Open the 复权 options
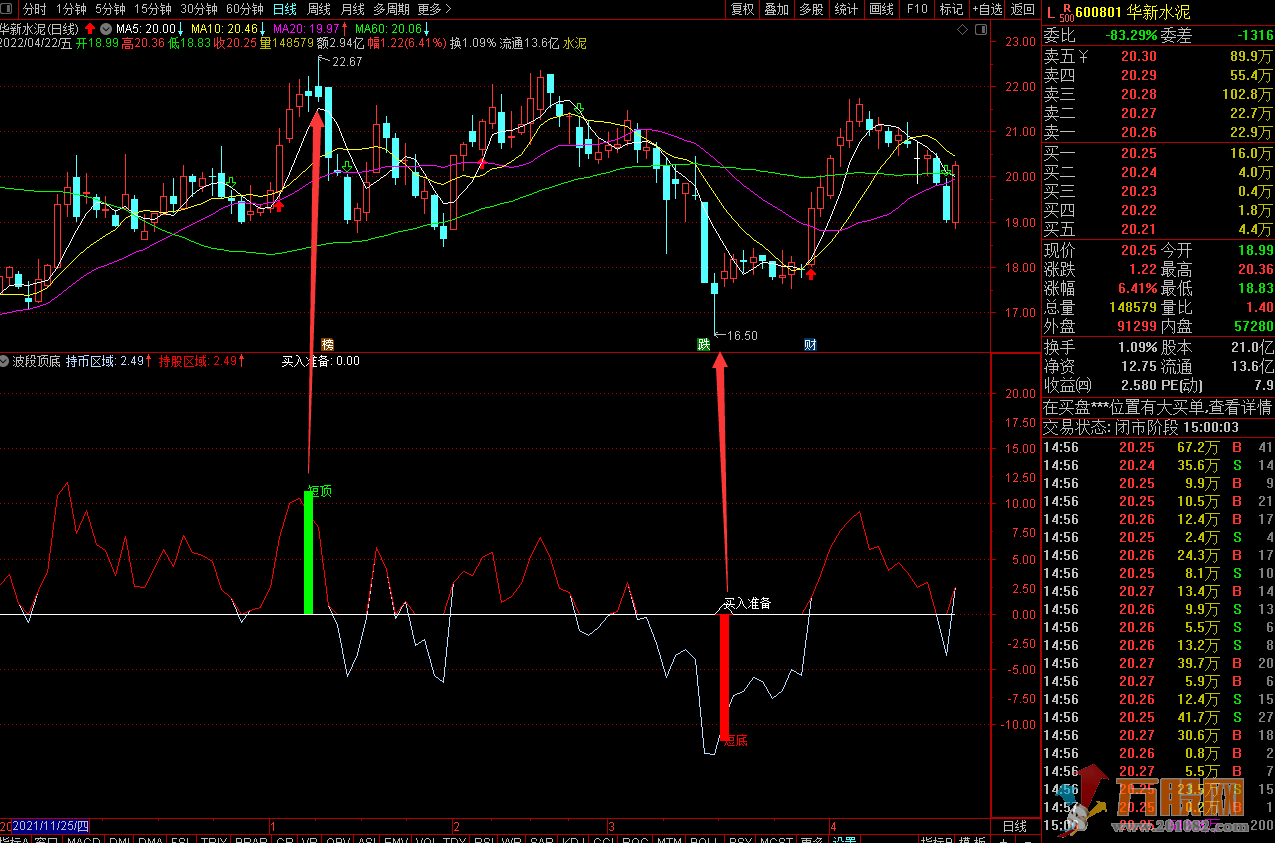 tap(743, 9)
